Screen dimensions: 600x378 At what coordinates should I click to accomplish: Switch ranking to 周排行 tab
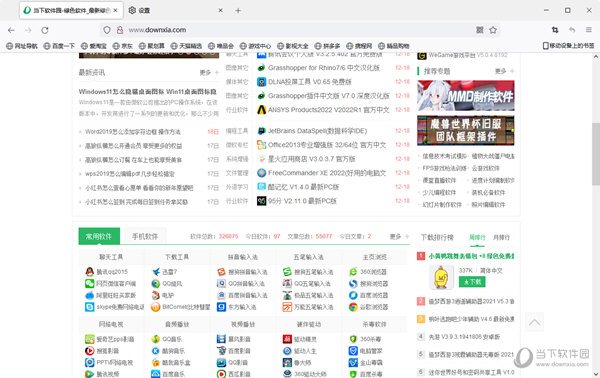point(477,238)
